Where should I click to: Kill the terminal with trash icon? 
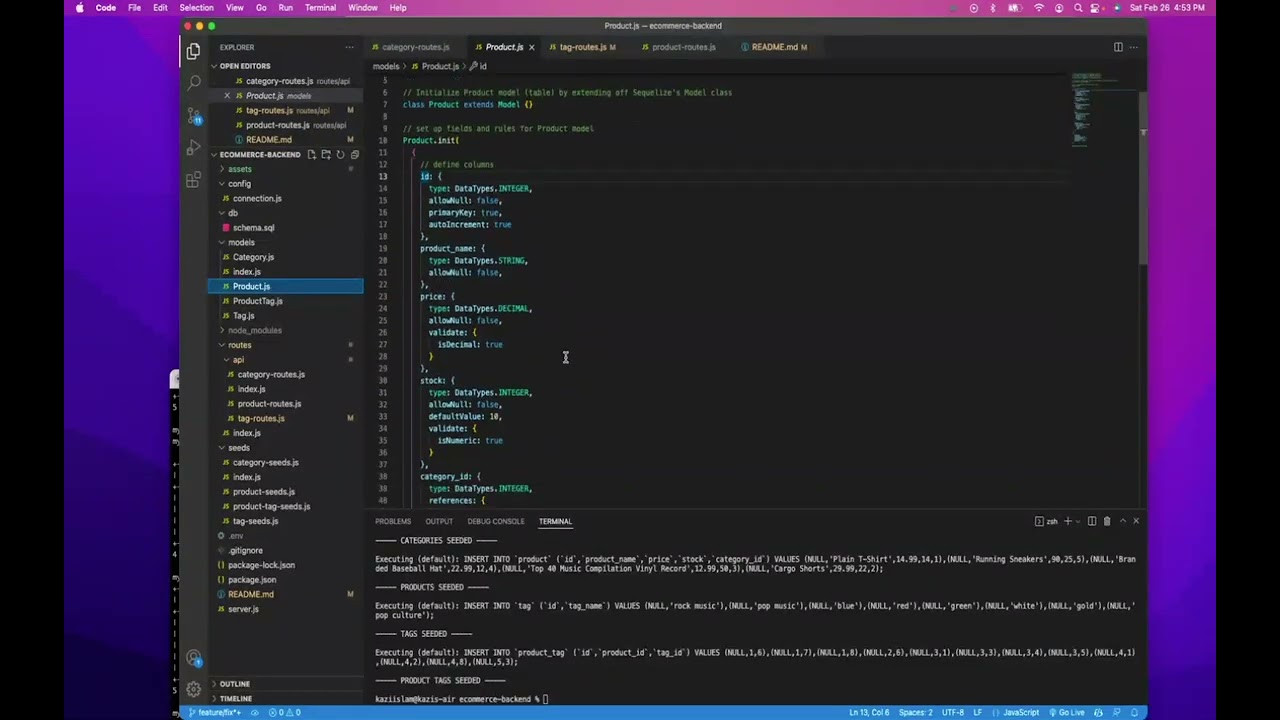[1107, 521]
